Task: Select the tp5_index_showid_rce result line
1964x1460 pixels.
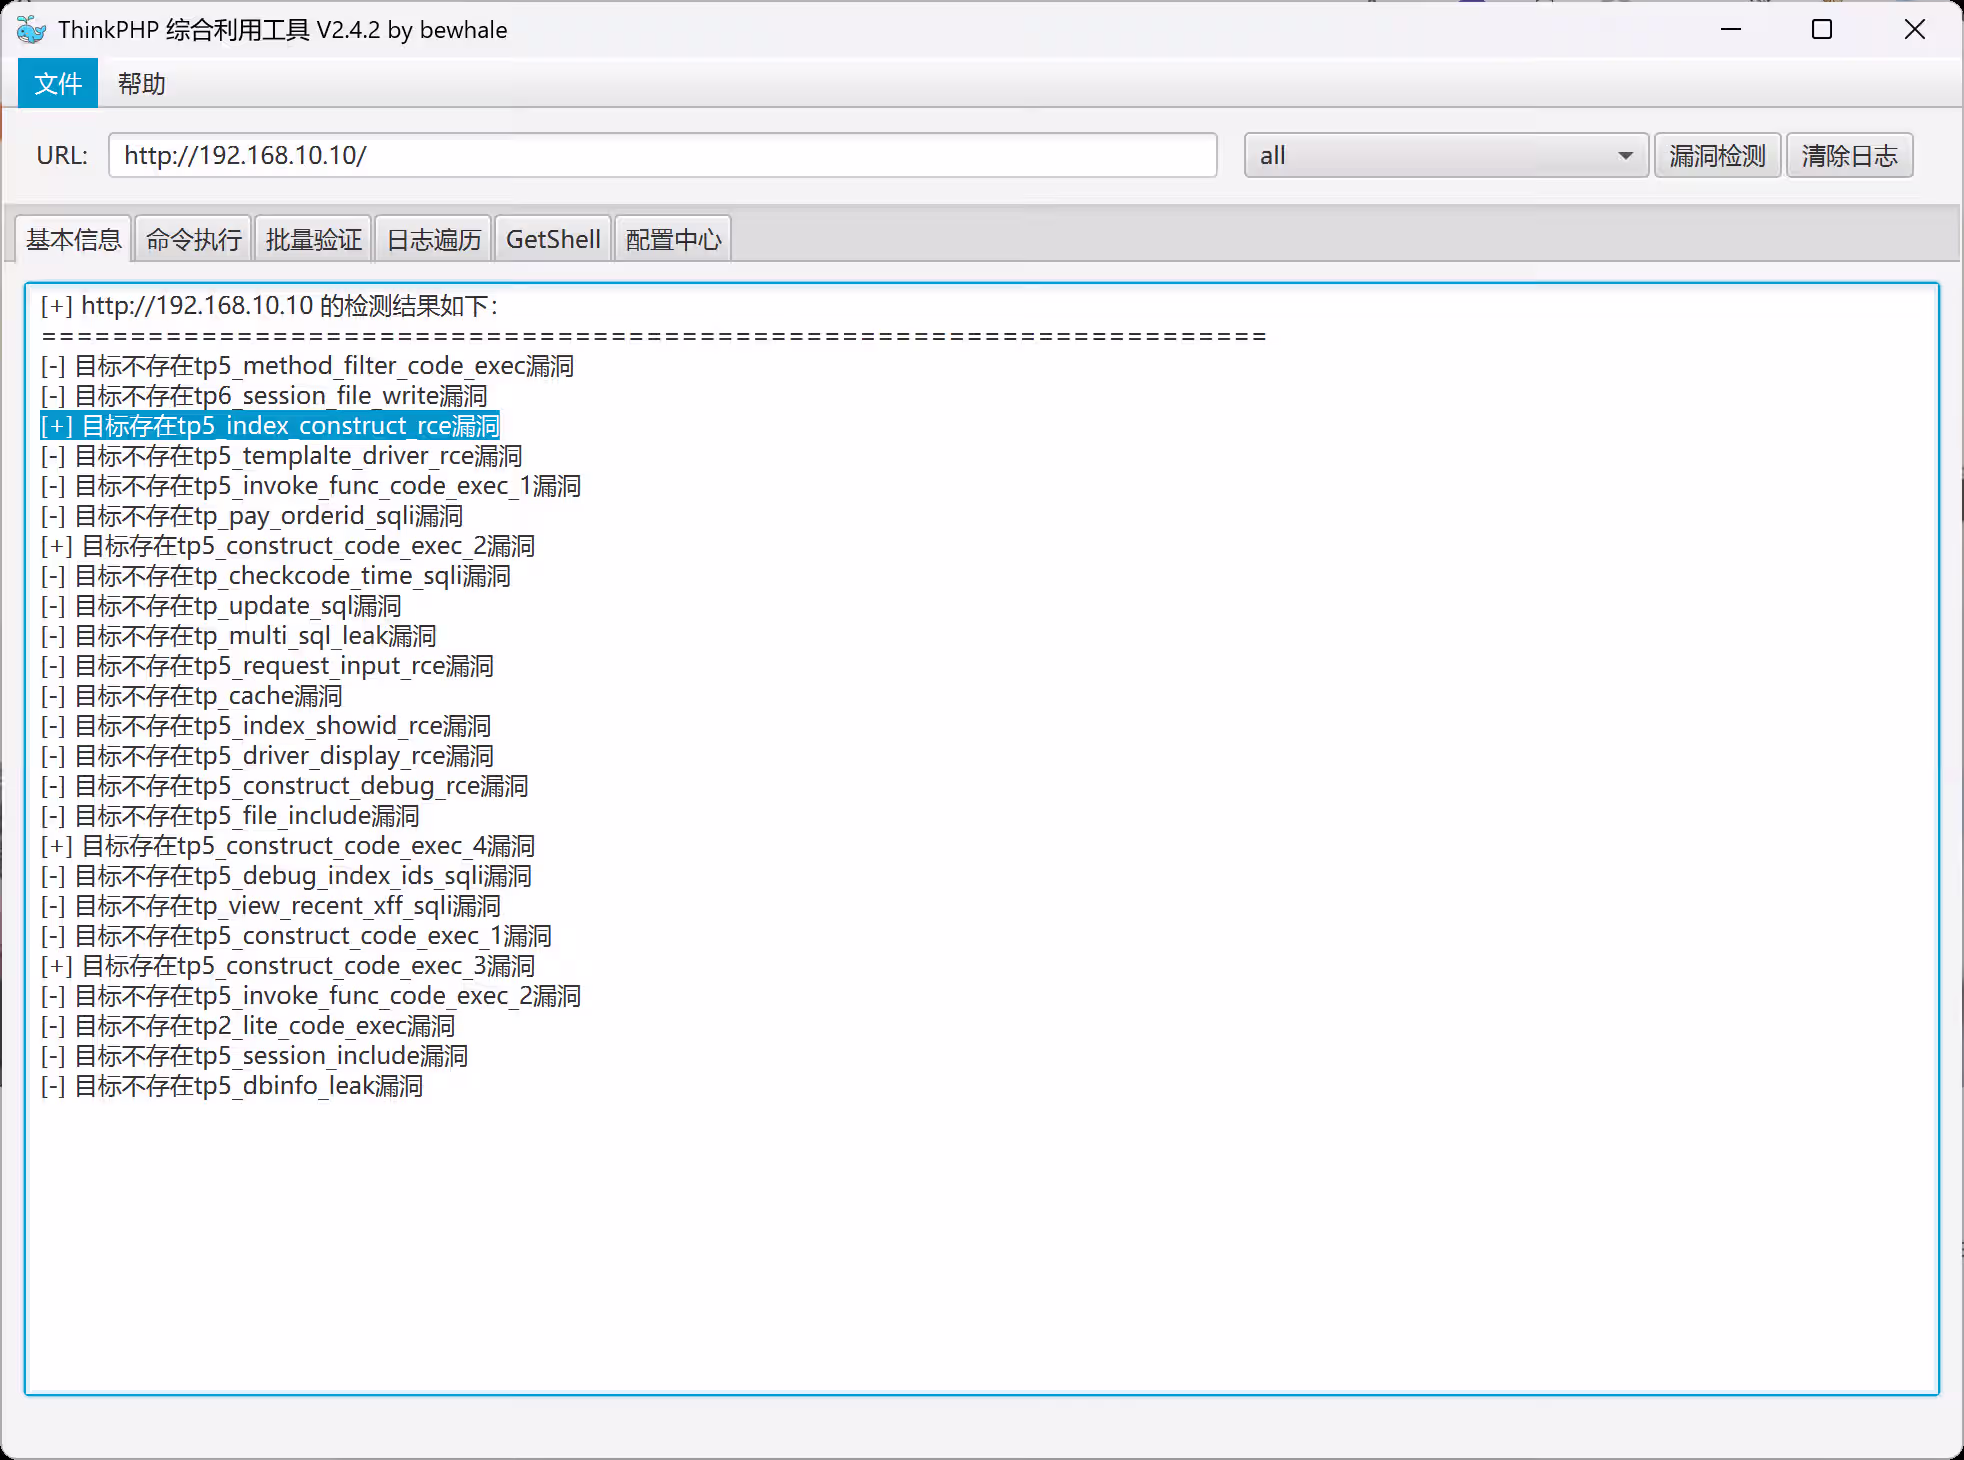Action: point(266,725)
